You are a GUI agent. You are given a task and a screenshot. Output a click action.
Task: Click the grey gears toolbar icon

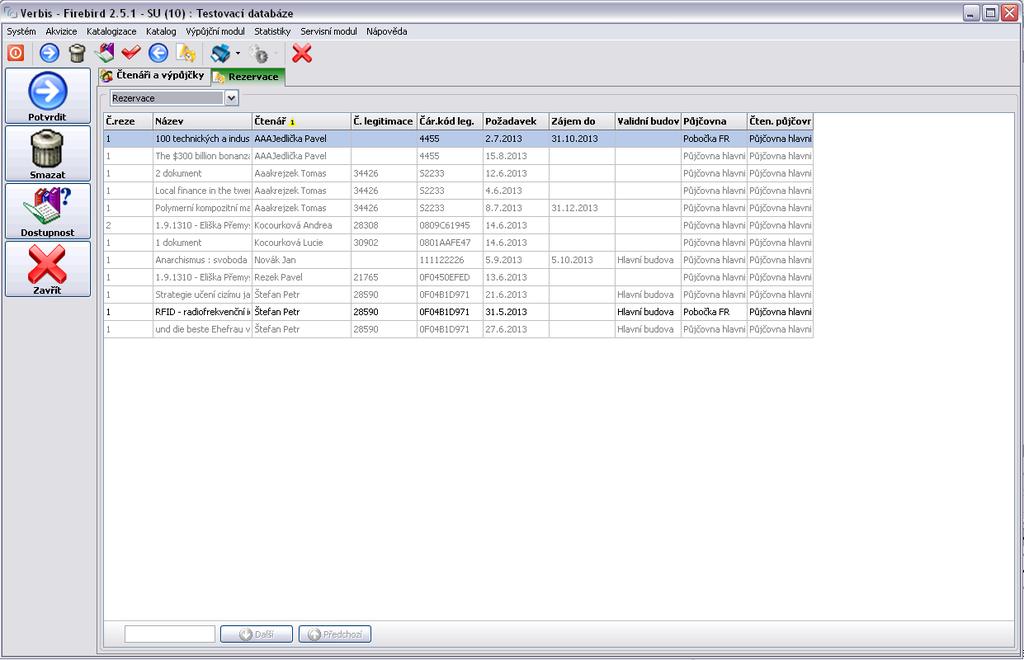260,53
